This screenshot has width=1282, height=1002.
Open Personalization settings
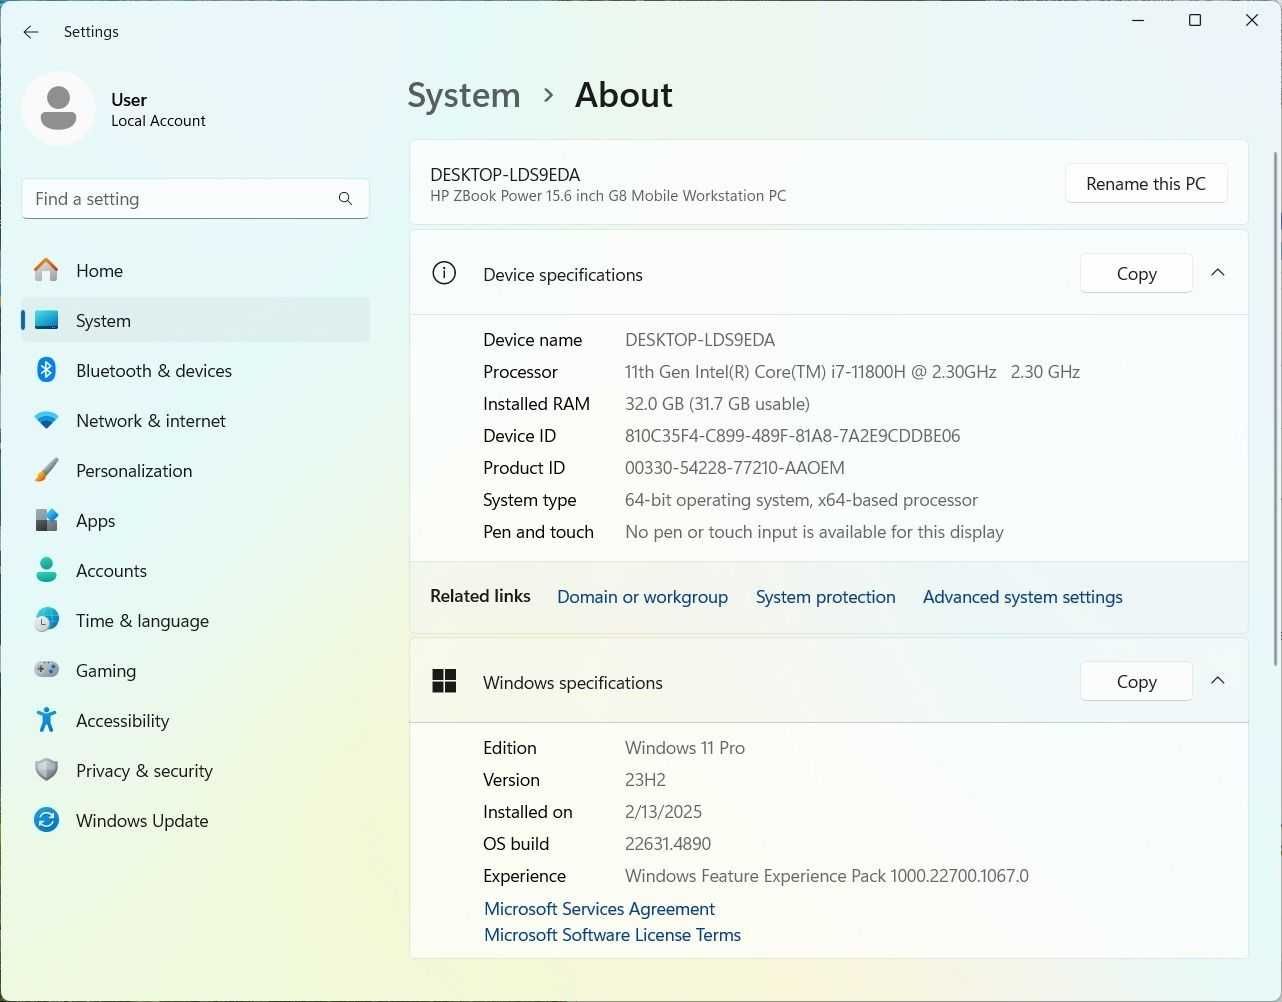point(196,470)
